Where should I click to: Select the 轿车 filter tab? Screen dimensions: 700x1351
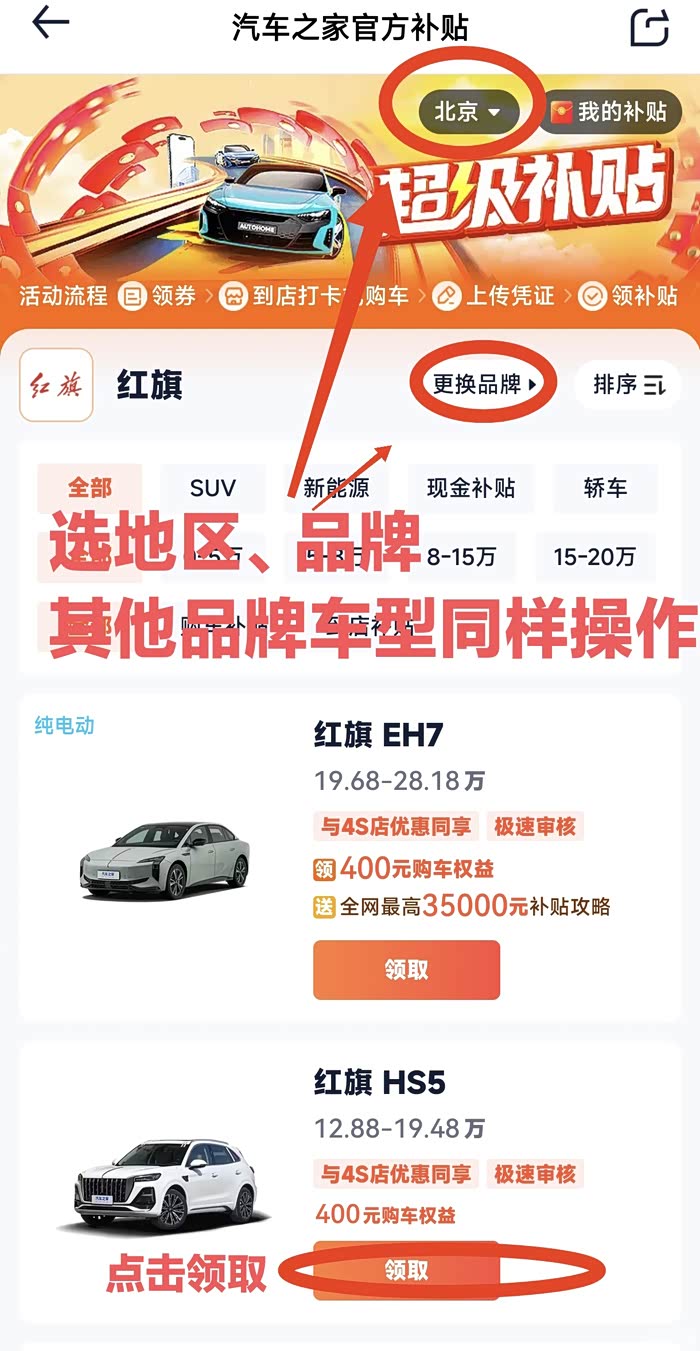pyautogui.click(x=605, y=488)
